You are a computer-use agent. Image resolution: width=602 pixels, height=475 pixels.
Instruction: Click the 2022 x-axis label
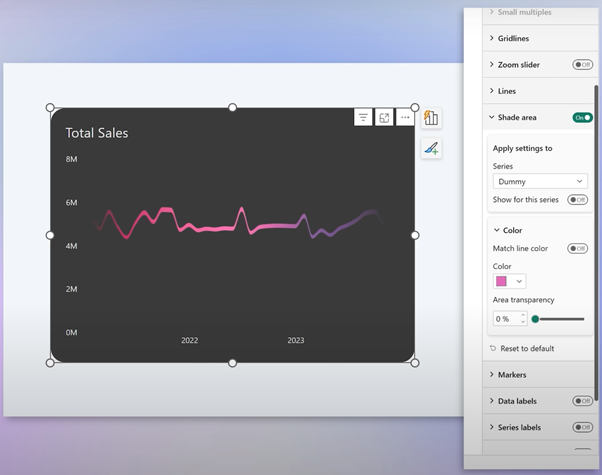click(190, 340)
